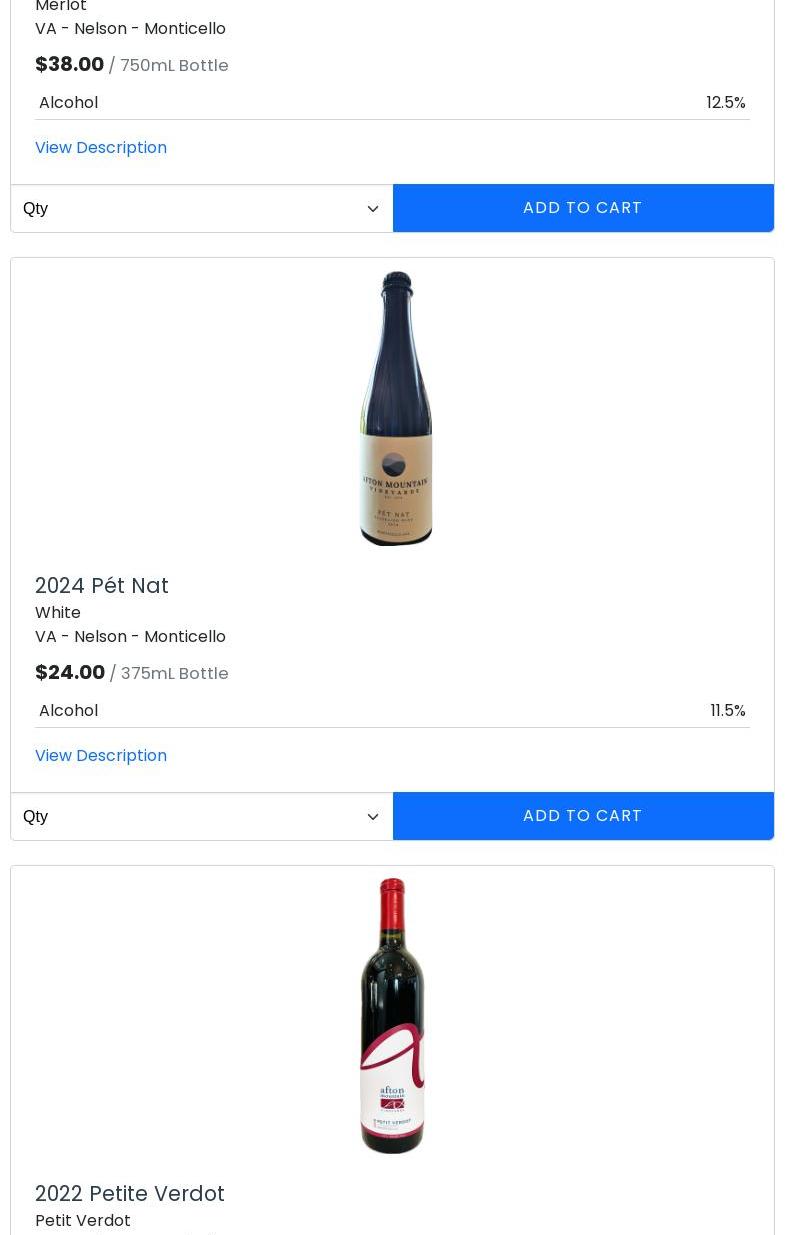Open the 2022 Petite Verdot product title
Image resolution: width=785 pixels, height=1235 pixels.
pyautogui.click(x=130, y=1193)
